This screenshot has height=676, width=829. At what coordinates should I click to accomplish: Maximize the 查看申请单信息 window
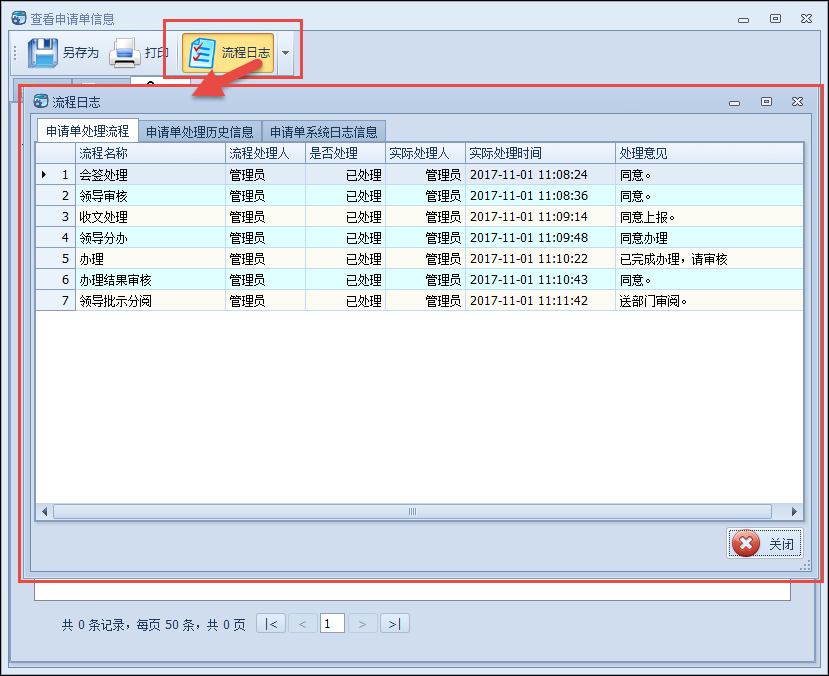tap(775, 18)
